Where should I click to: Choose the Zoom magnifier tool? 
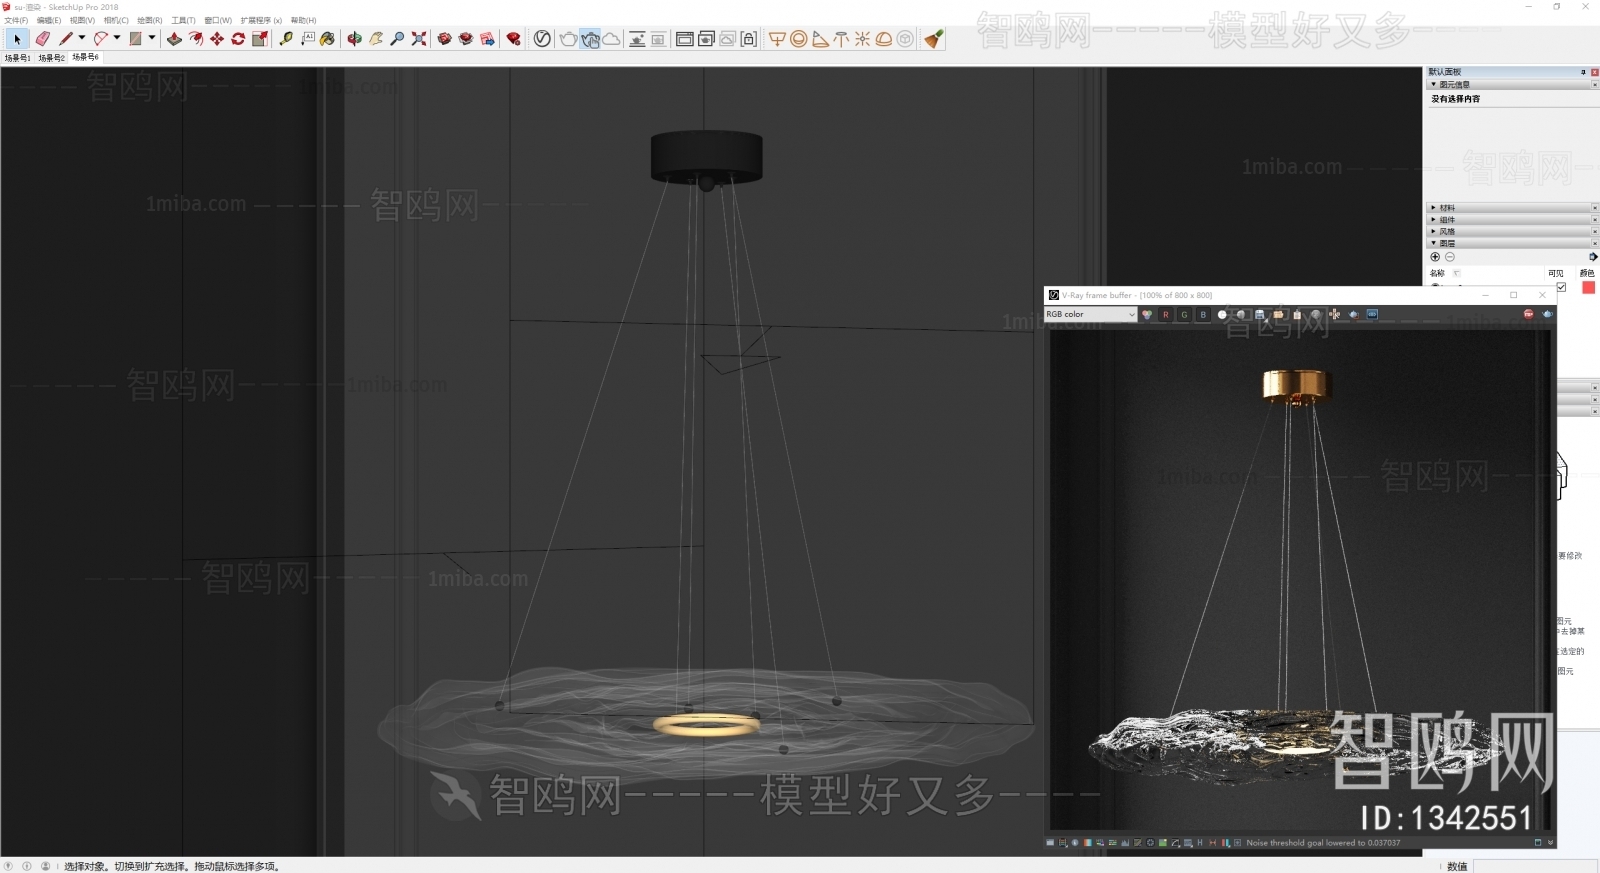[397, 39]
